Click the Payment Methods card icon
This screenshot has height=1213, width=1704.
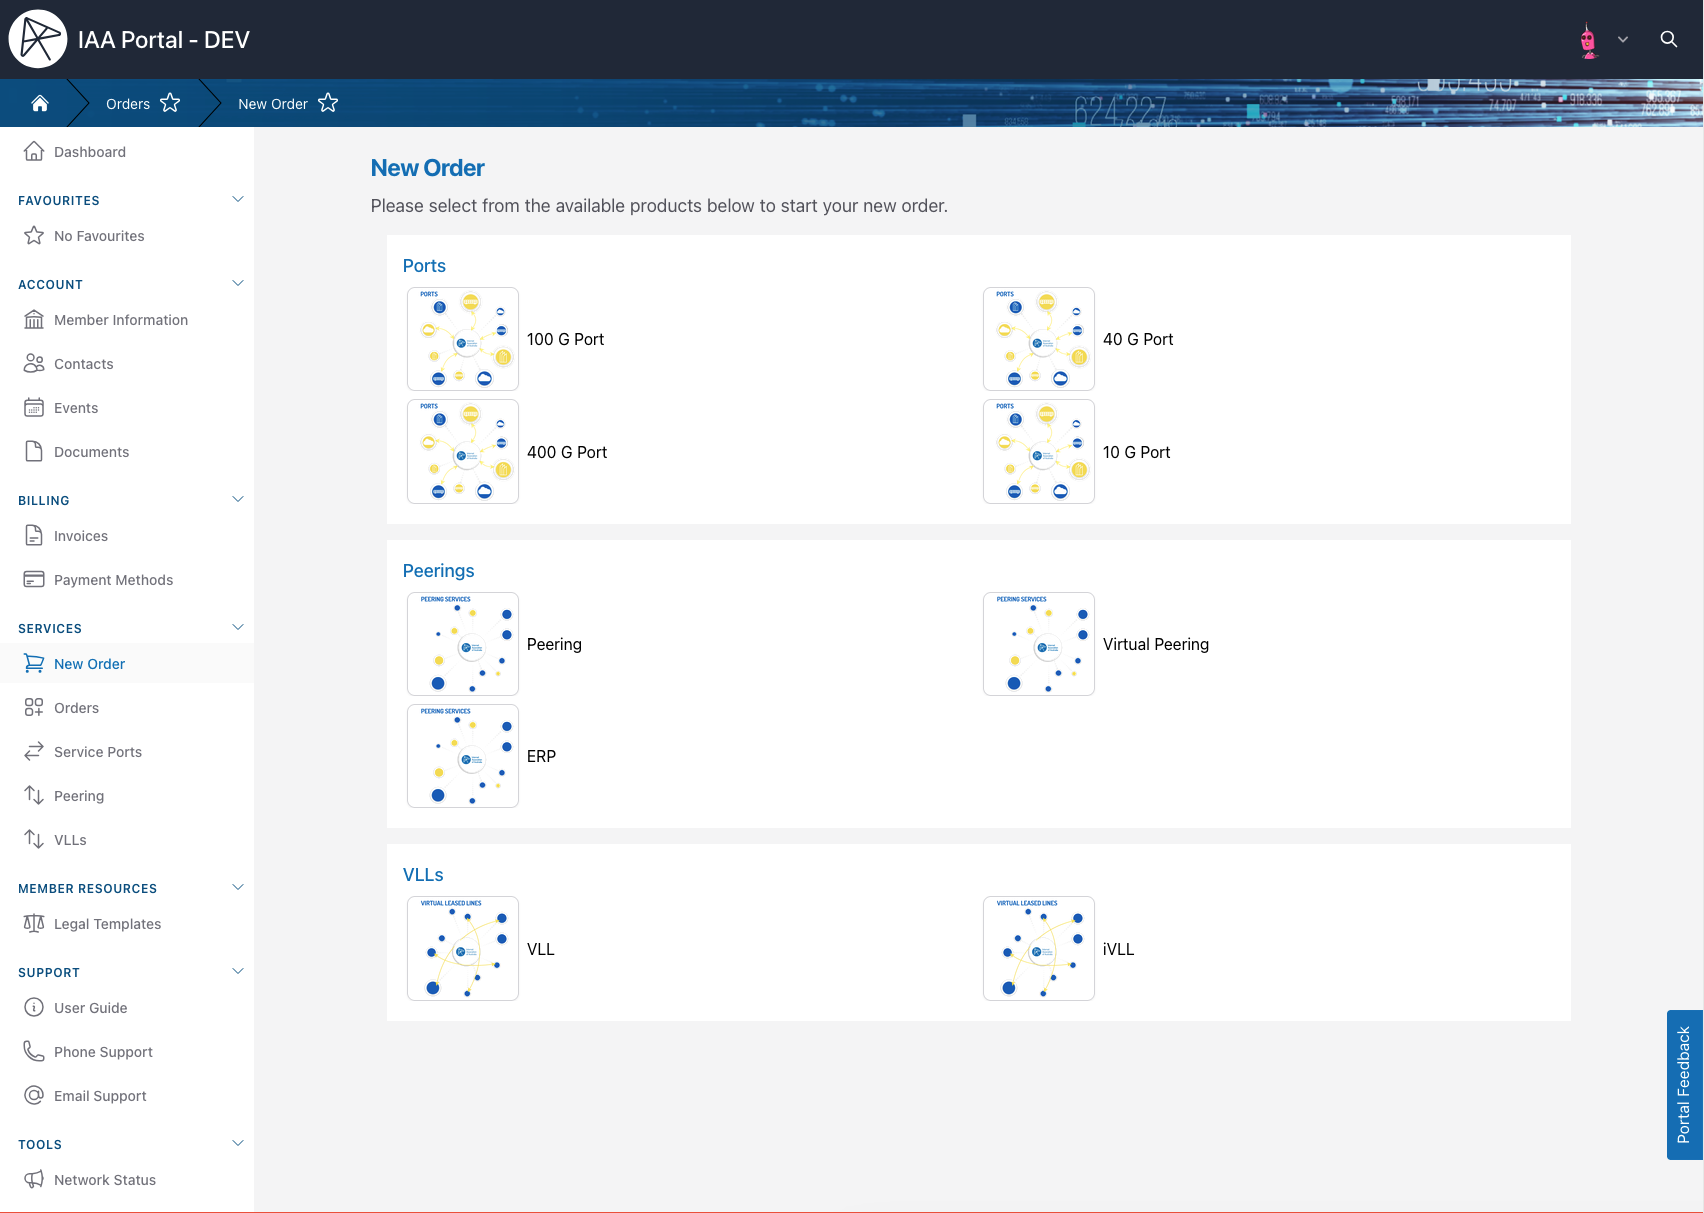click(34, 579)
